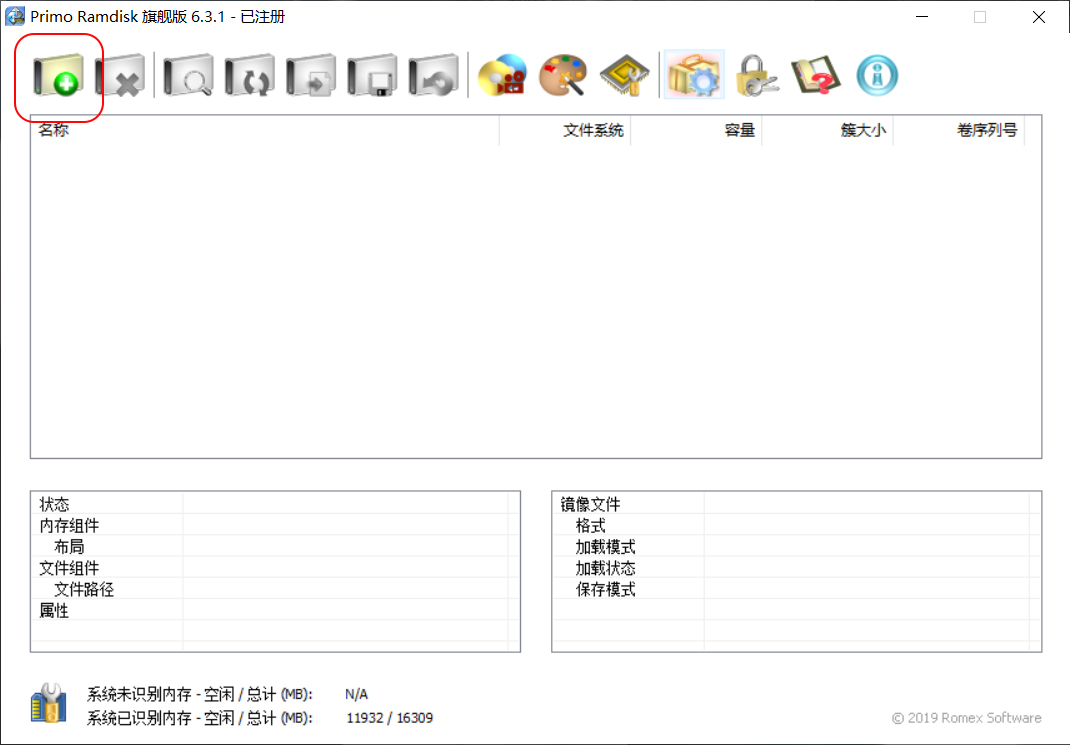Viewport: 1070px width, 745px height.
Task: Click the N/A unrecognized memory value
Action: pyautogui.click(x=356, y=695)
